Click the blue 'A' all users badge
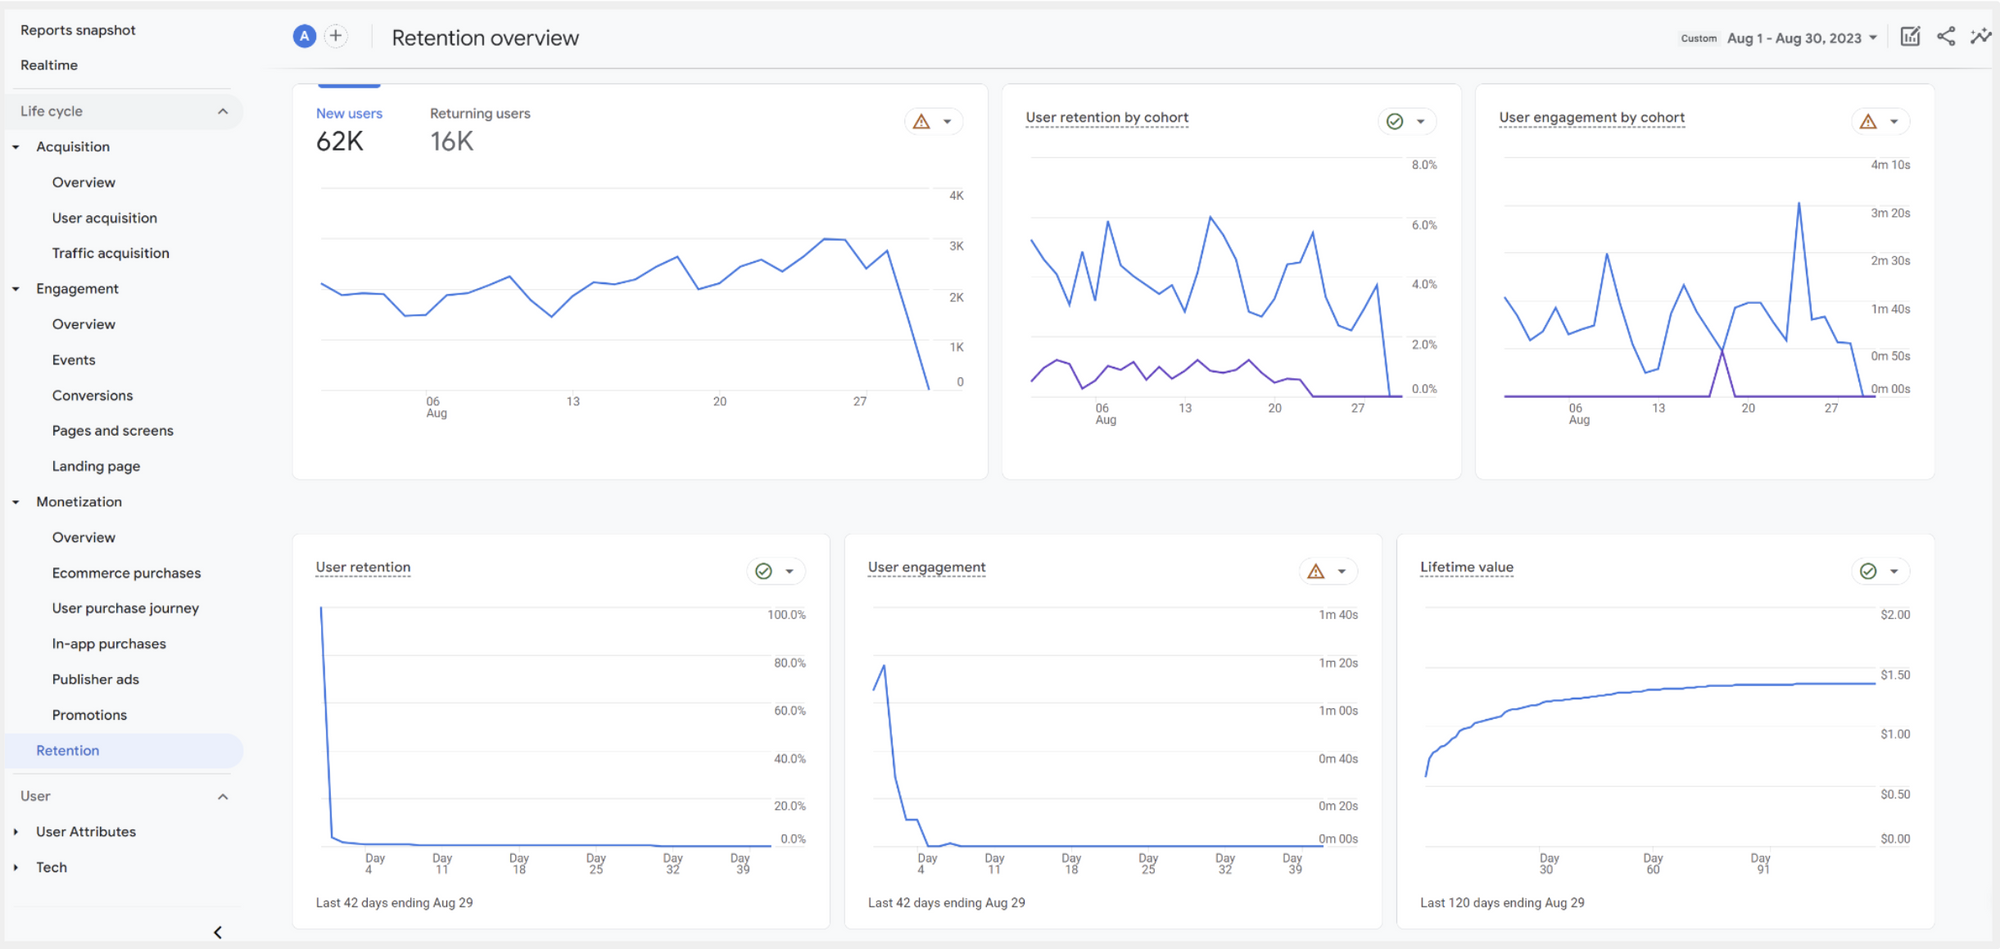Viewport: 2000px width, 949px height. [305, 37]
